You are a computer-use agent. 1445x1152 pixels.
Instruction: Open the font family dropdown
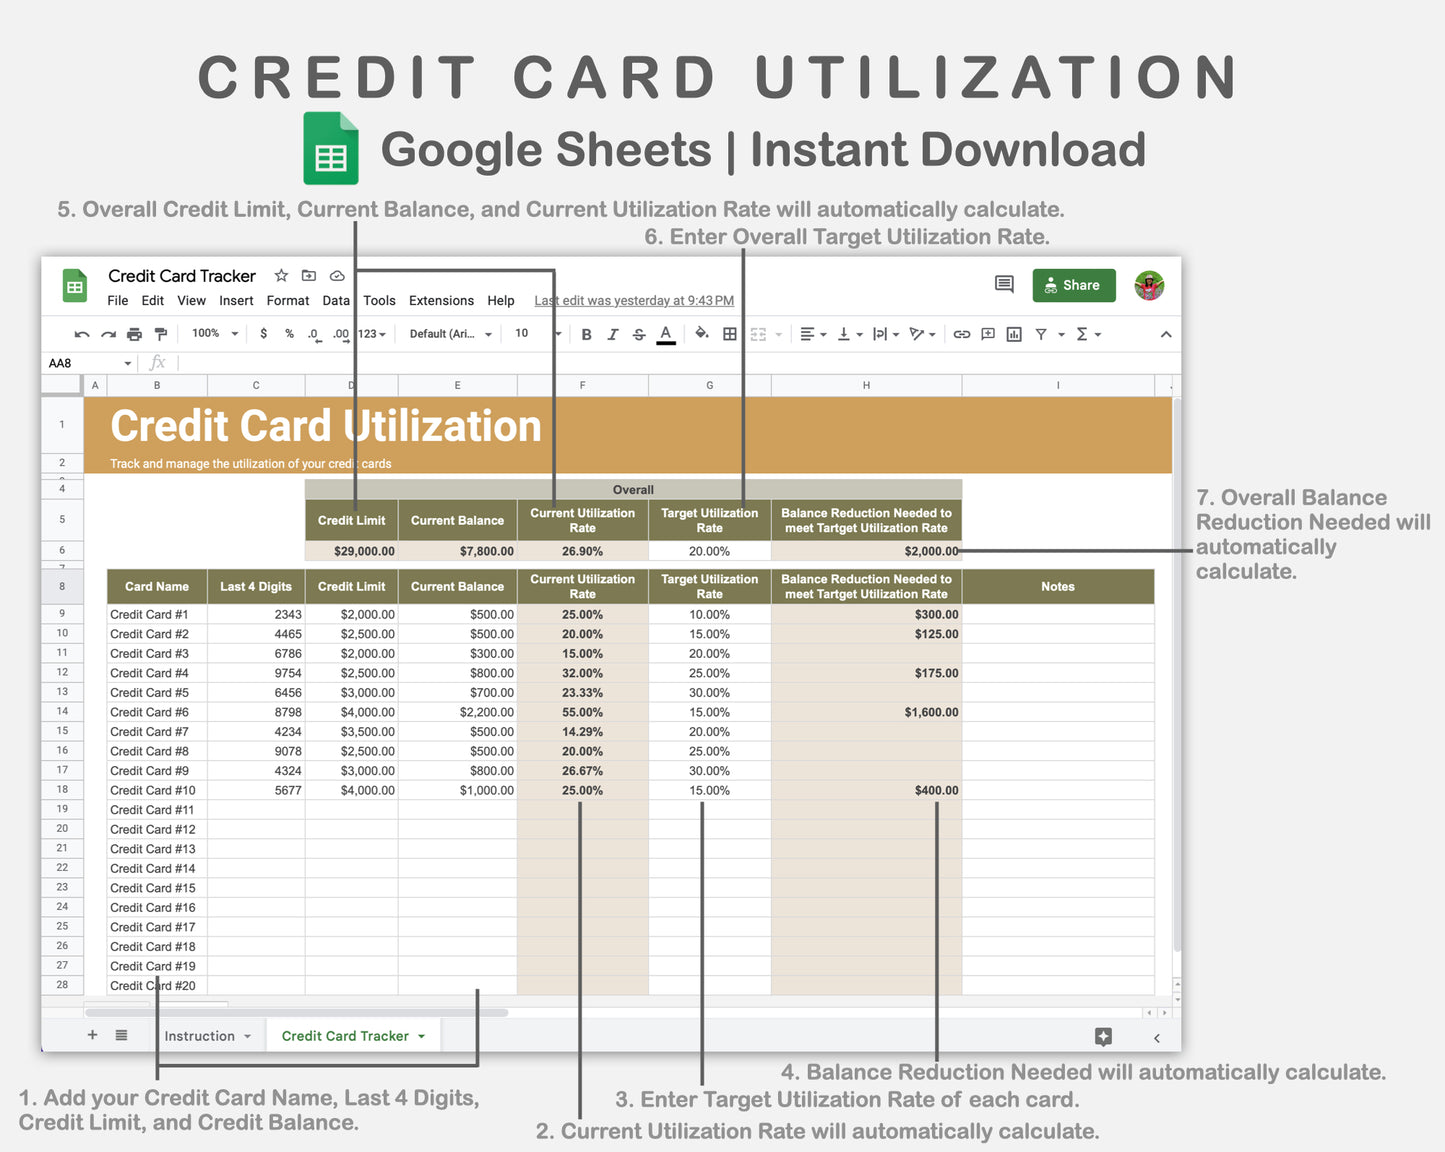click(x=448, y=333)
